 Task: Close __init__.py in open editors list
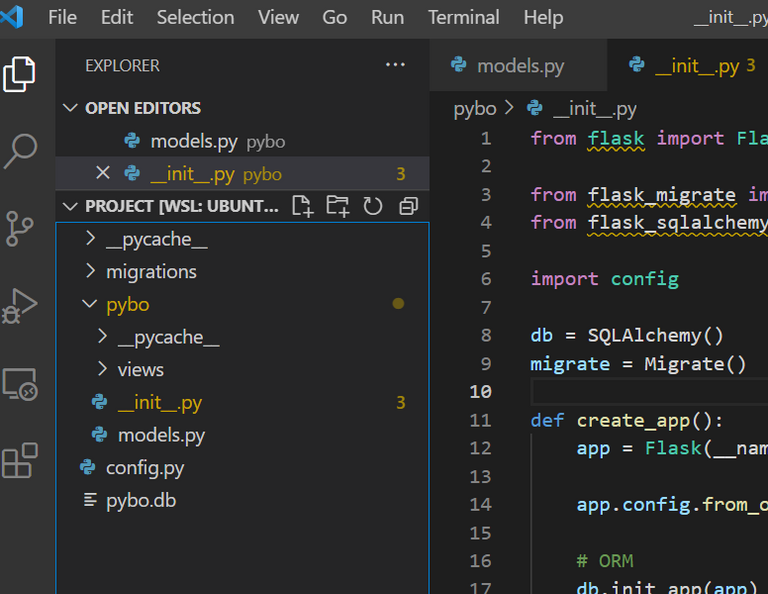[x=103, y=173]
